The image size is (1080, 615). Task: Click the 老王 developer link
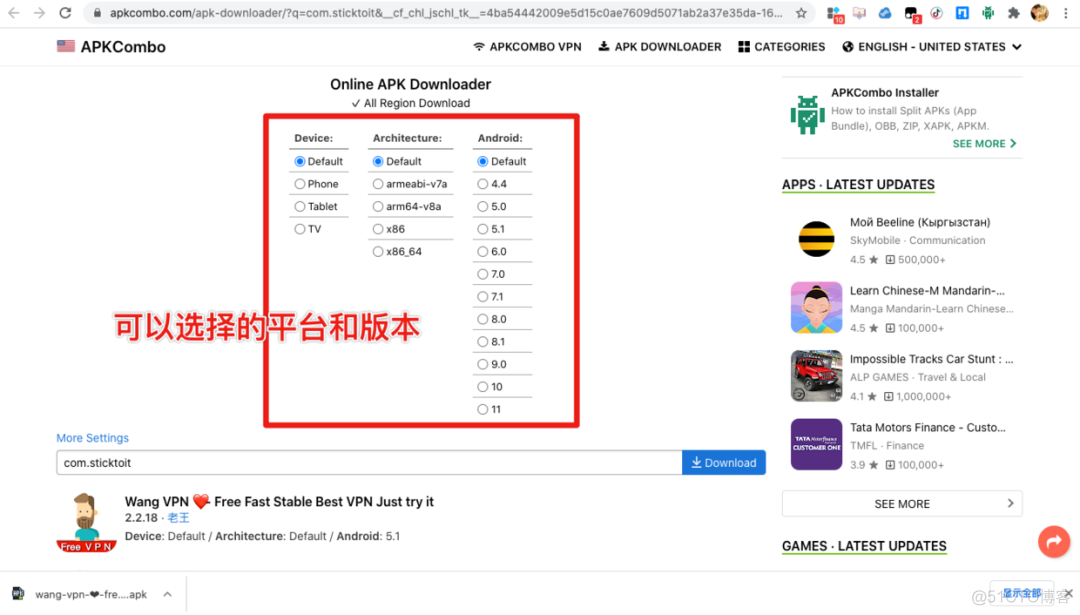coord(178,518)
